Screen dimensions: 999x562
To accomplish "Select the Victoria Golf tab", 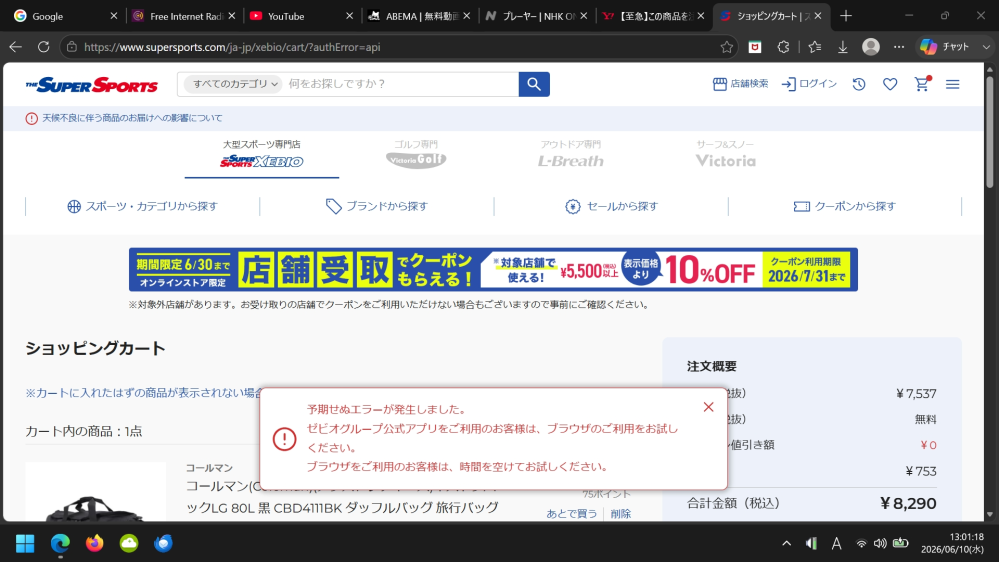I will (416, 155).
